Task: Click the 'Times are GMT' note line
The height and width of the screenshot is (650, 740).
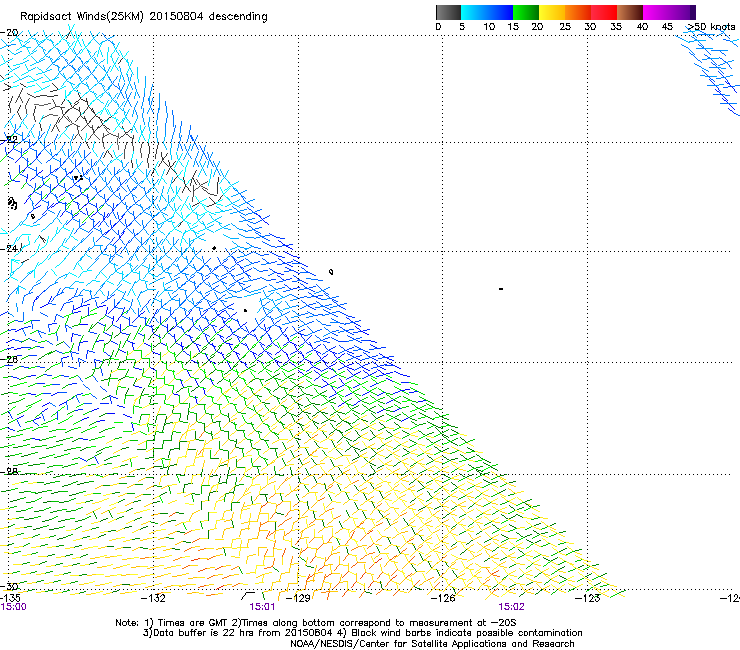Action: [x=316, y=623]
